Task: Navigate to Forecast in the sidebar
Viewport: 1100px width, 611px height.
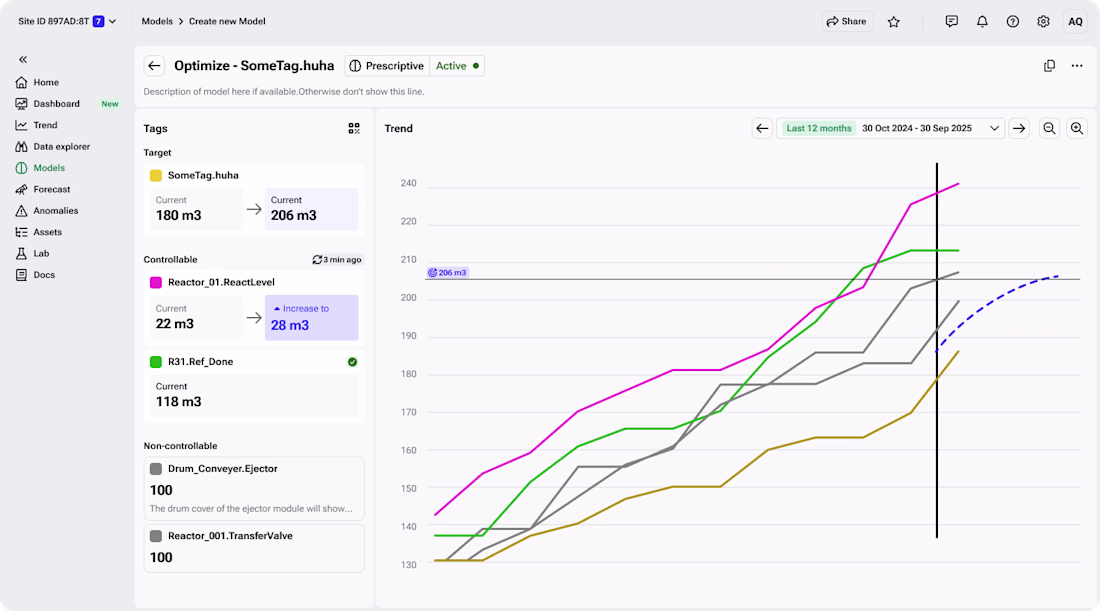Action: coord(51,189)
